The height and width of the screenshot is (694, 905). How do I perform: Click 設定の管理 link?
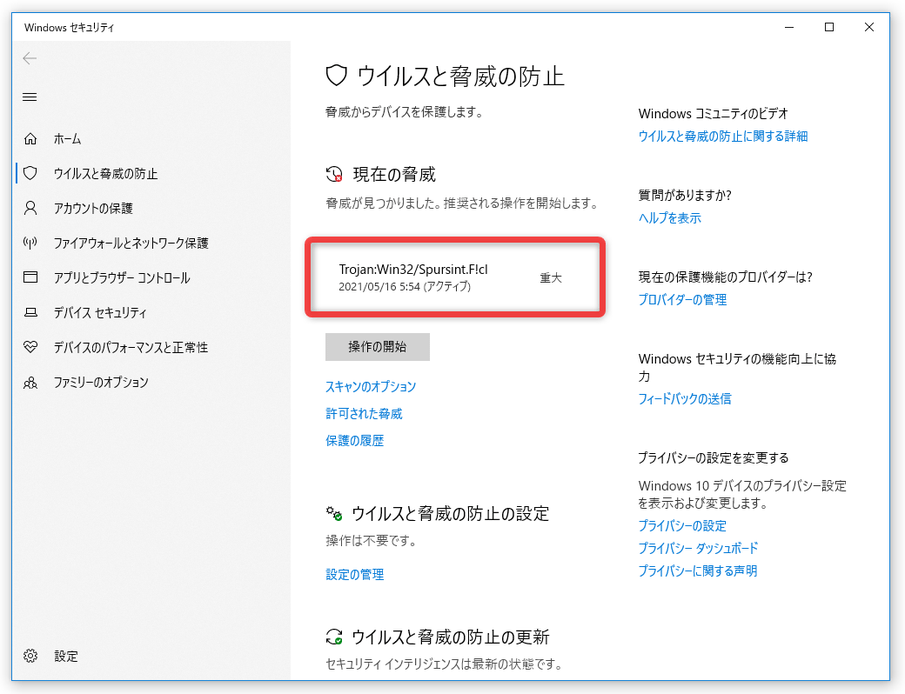[x=354, y=574]
